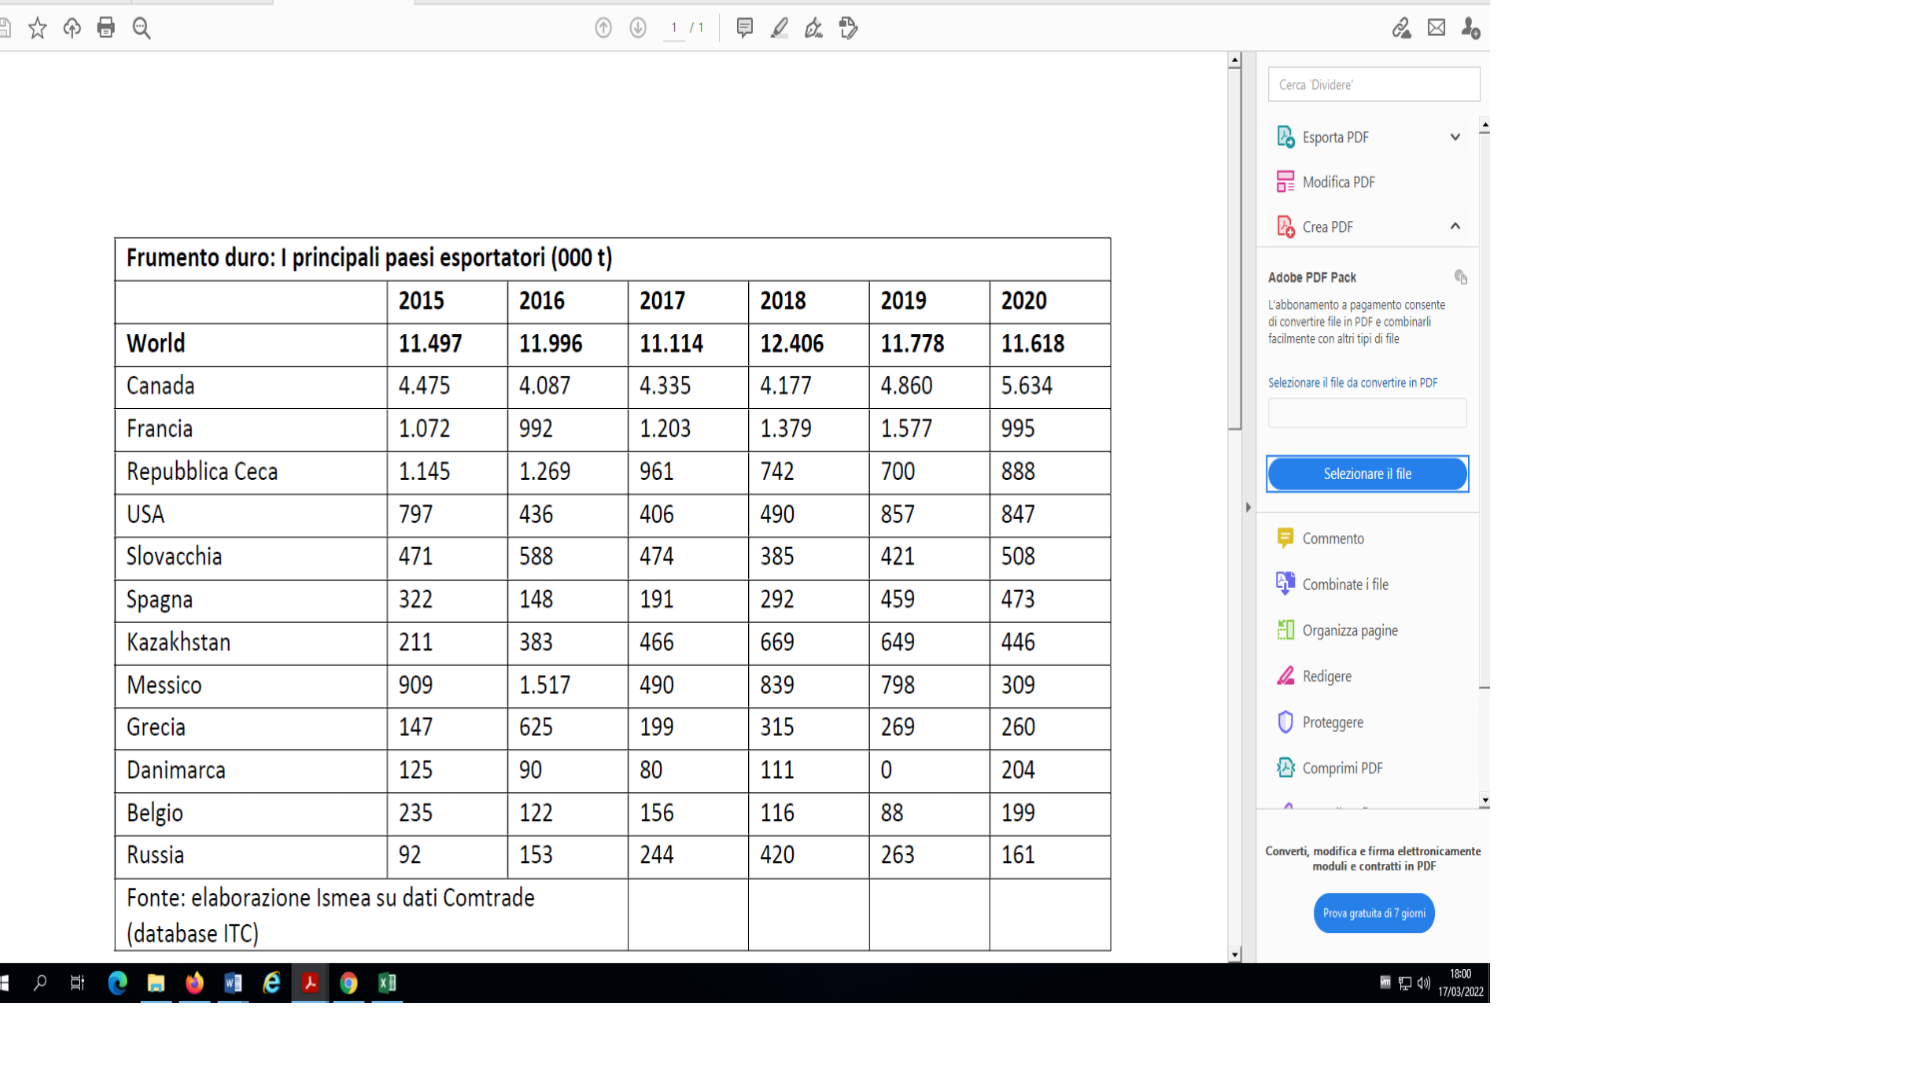Open Excel from the taskbar
This screenshot has height=1080, width=1918.
[387, 983]
